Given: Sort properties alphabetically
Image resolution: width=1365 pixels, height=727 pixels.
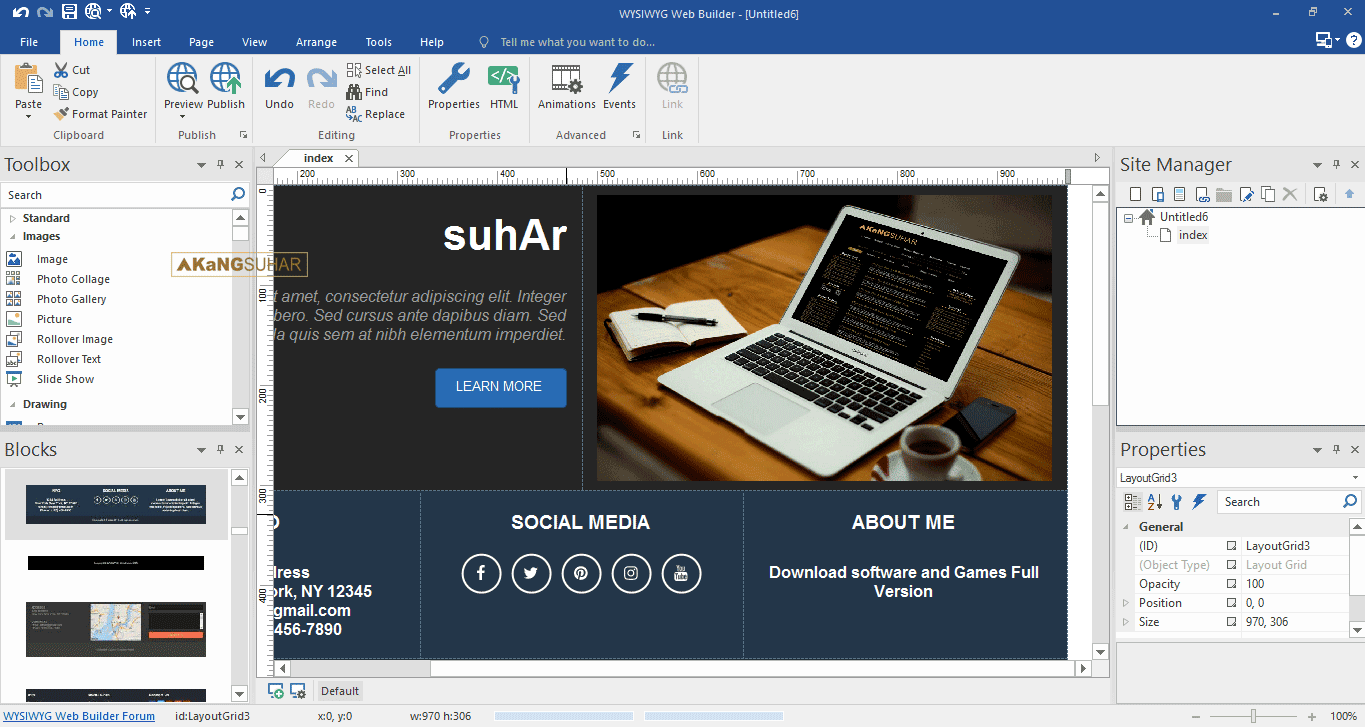Looking at the screenshot, I should click(1154, 502).
